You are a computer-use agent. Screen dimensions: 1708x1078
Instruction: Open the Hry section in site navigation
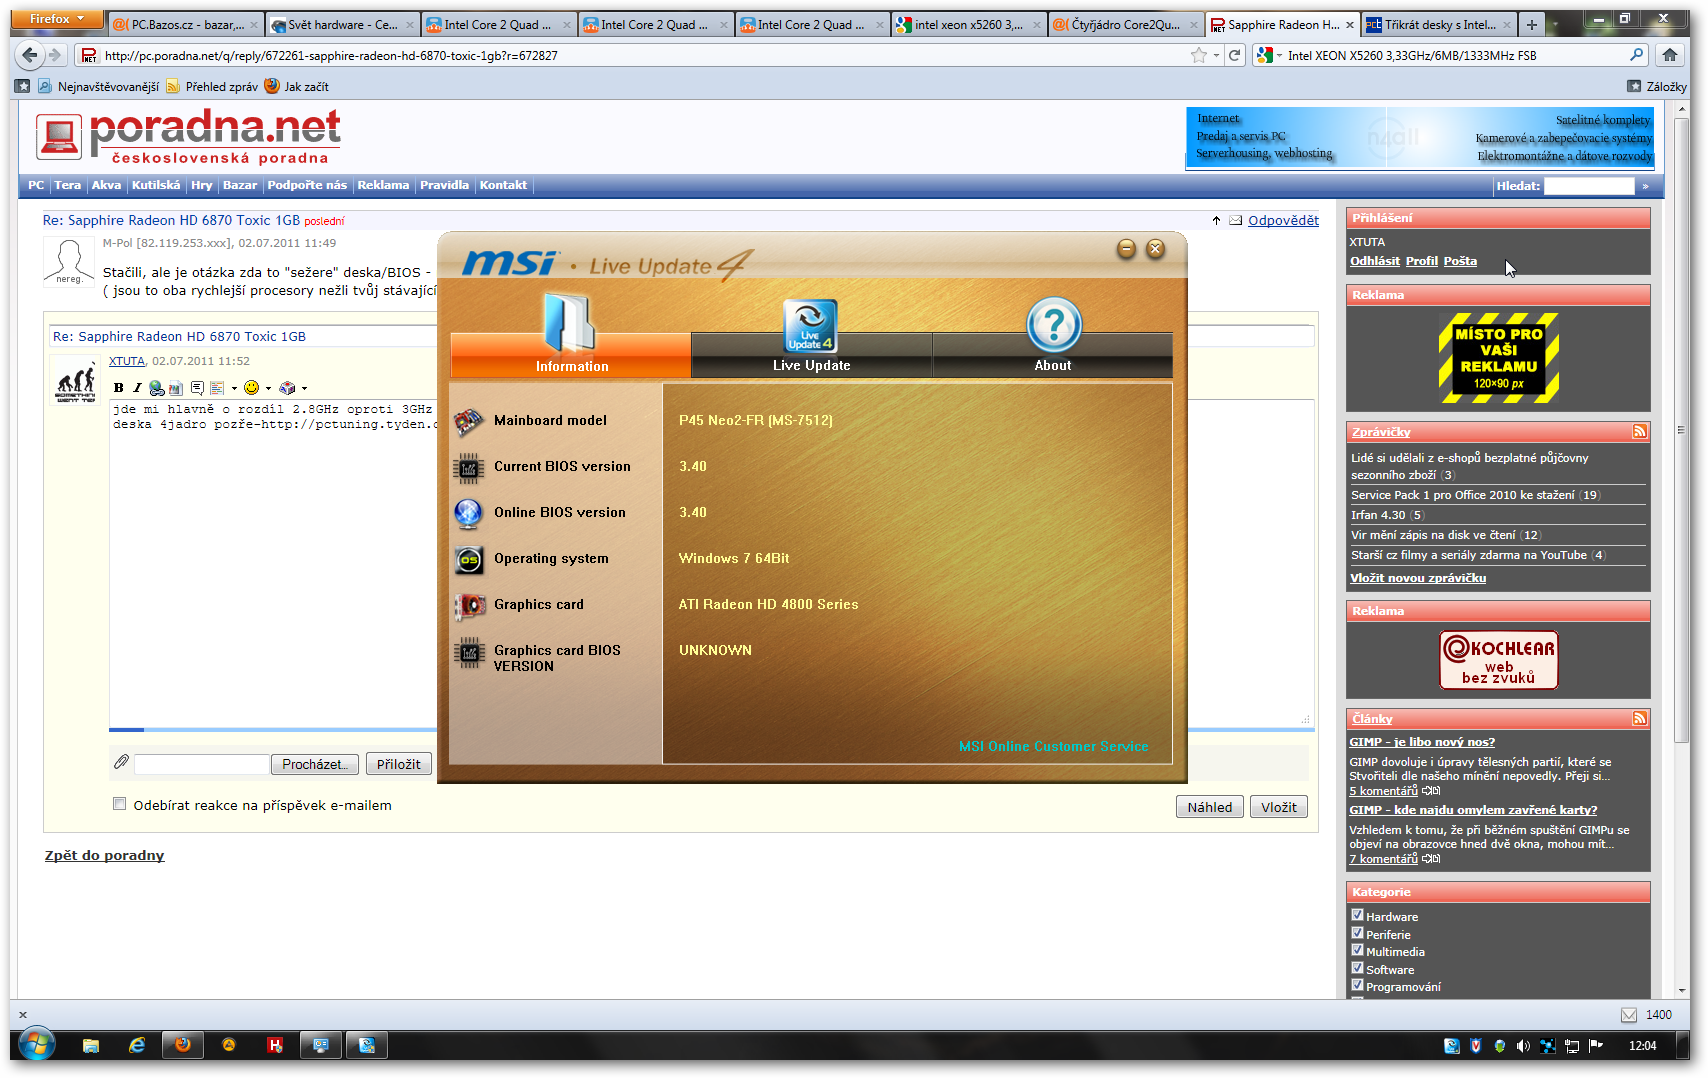201,185
